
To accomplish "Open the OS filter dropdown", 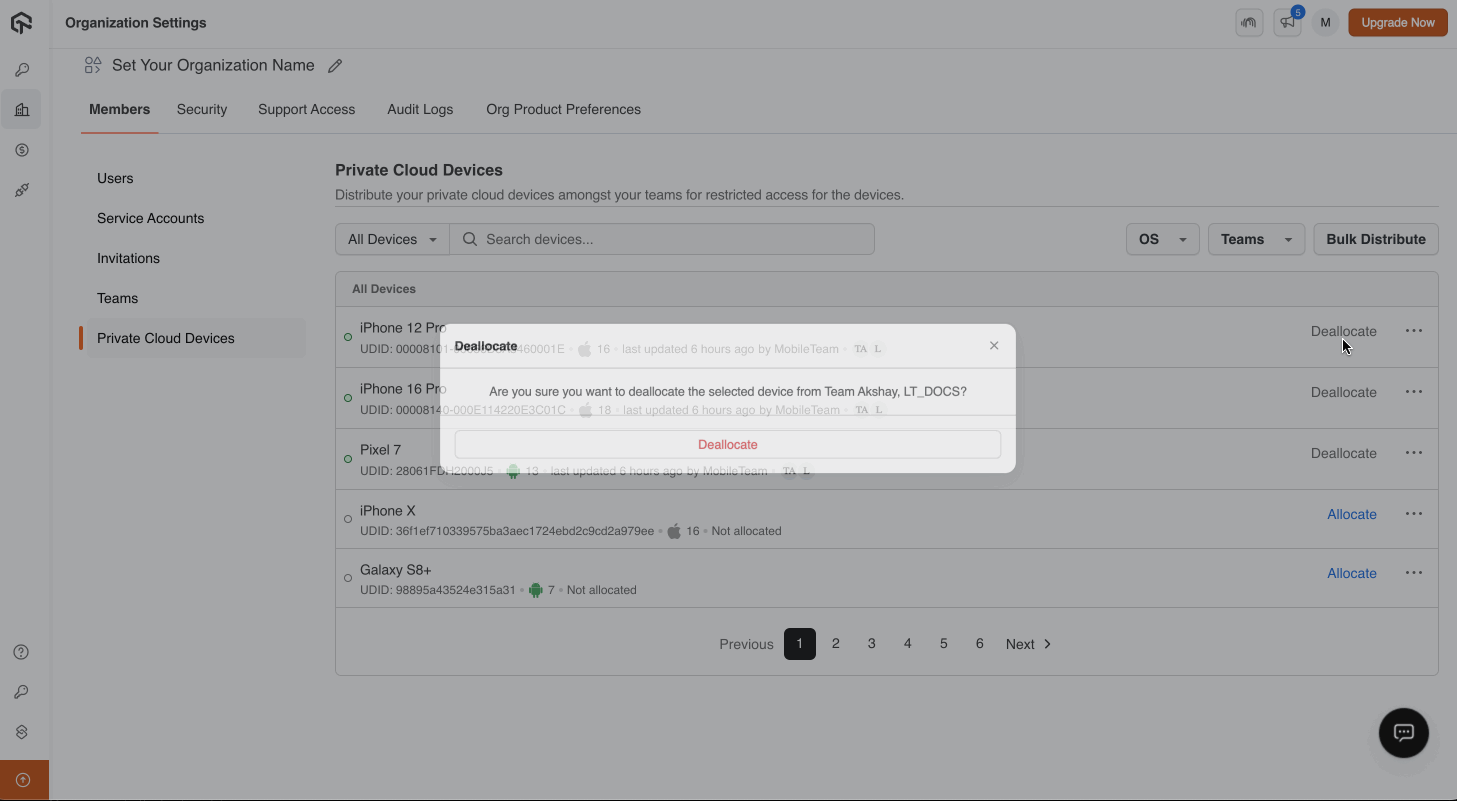I will 1161,239.
